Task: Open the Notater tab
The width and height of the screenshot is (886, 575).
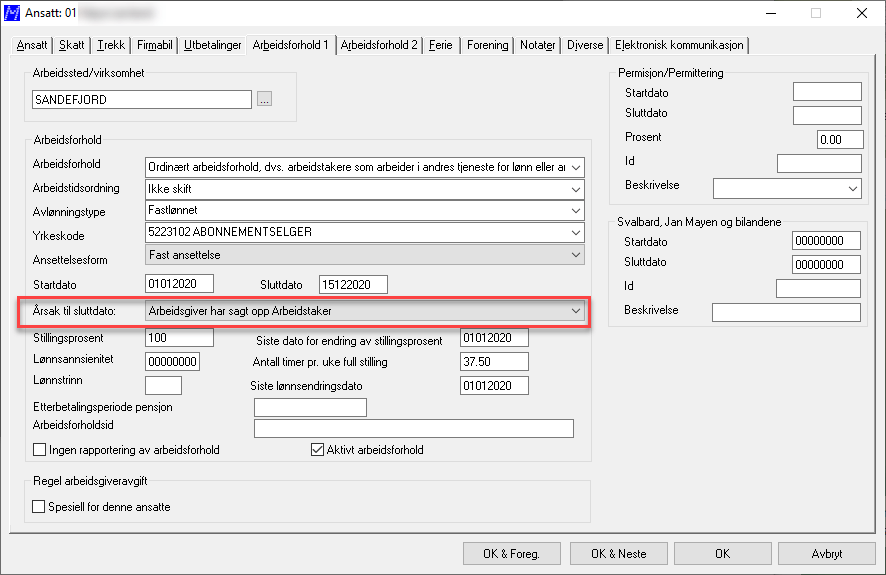Action: pos(537,45)
